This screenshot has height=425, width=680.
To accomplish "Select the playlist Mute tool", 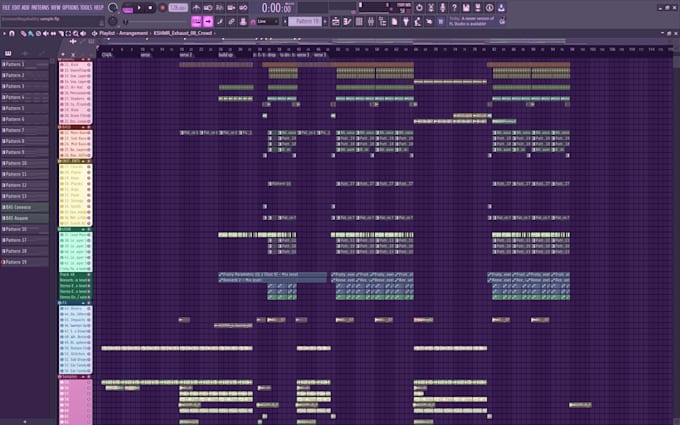I will 46,33.
